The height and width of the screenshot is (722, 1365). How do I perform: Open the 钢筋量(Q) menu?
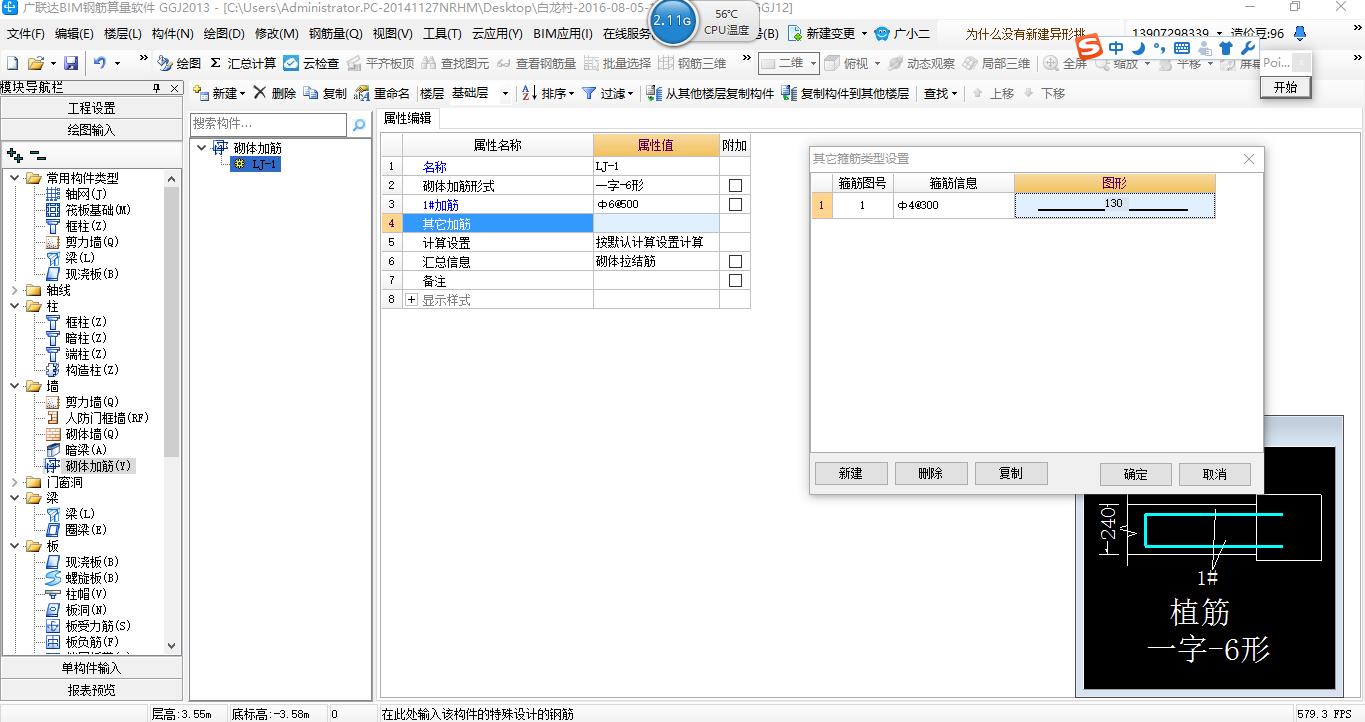(x=336, y=33)
